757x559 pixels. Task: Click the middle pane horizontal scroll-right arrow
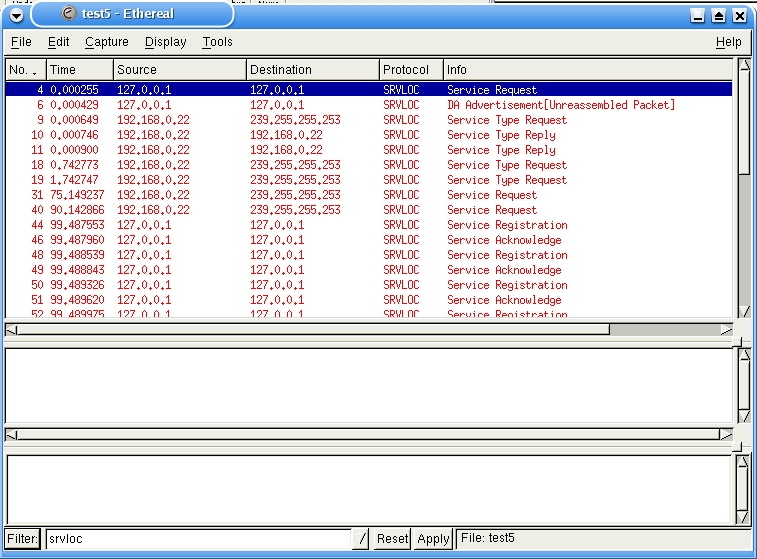tap(726, 434)
